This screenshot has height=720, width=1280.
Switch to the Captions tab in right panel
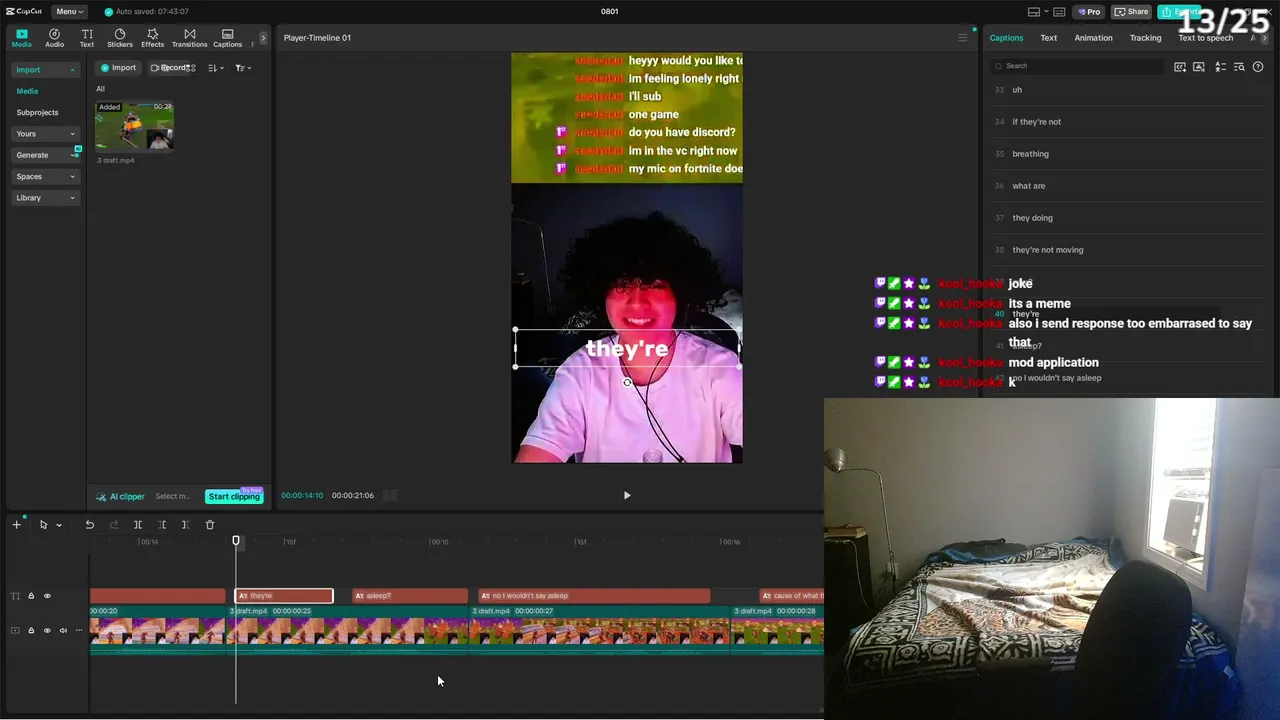coord(1006,38)
